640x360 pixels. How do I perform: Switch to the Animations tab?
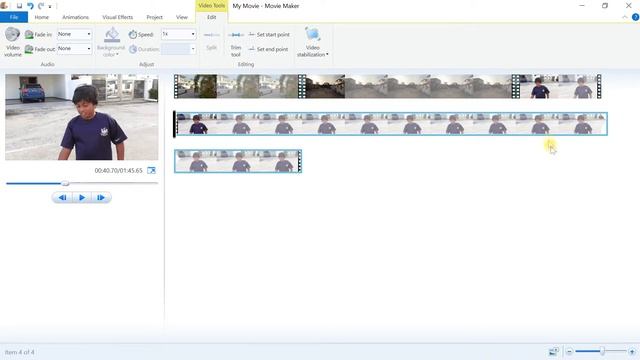76,17
